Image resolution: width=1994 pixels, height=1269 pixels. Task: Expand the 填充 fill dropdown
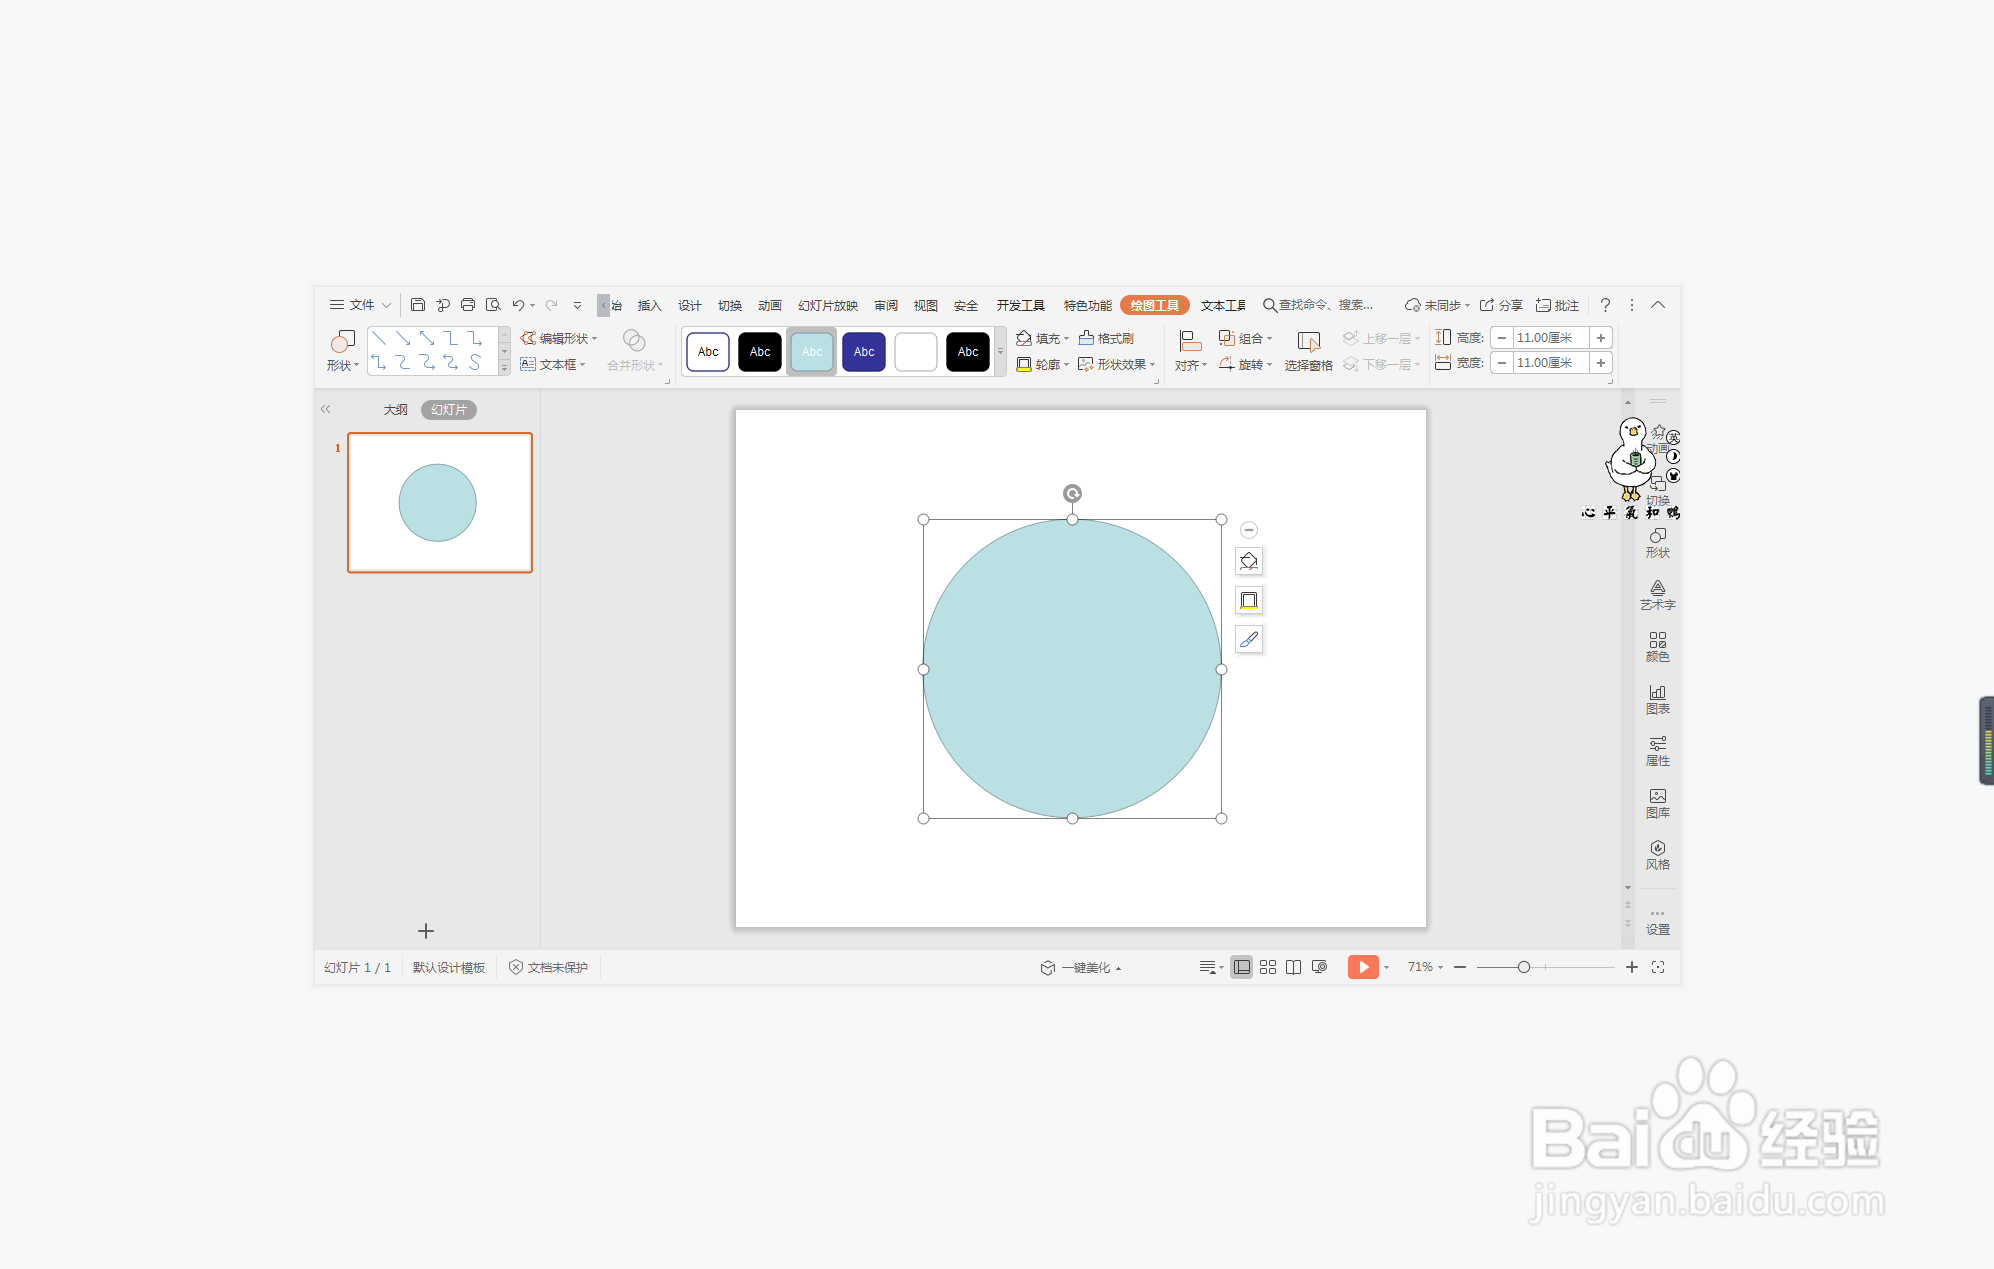tap(1067, 339)
